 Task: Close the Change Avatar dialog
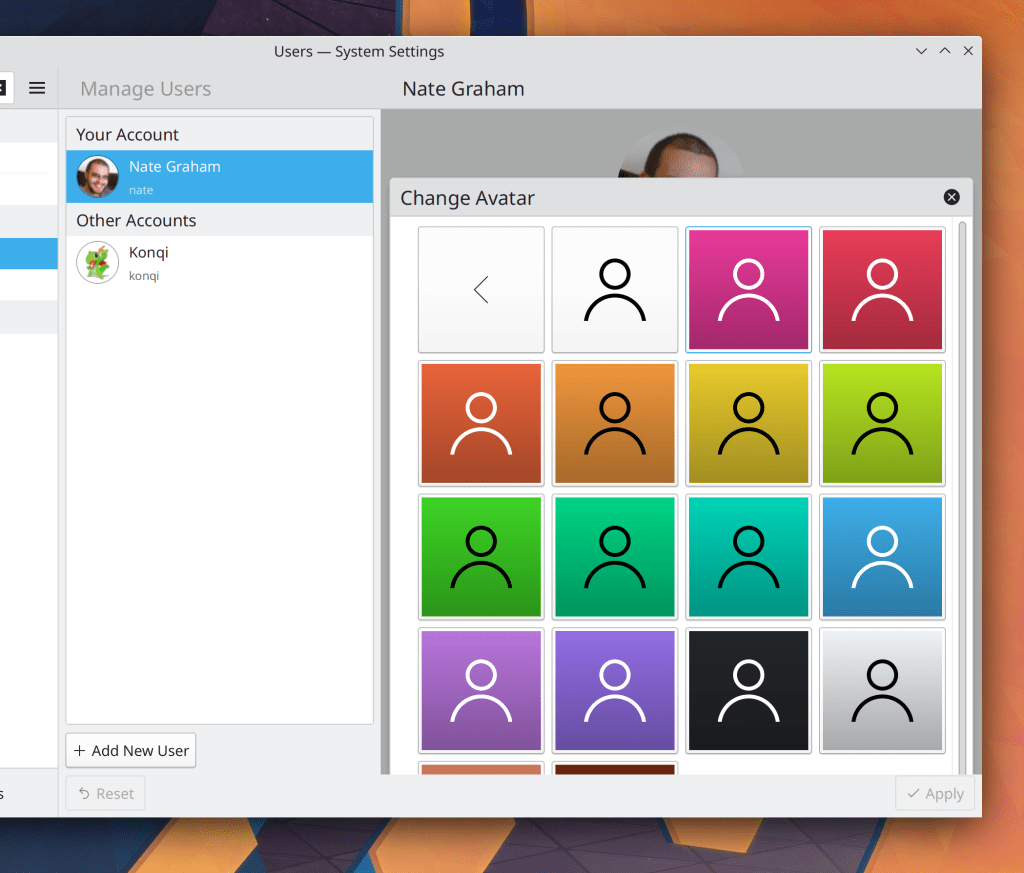951,197
